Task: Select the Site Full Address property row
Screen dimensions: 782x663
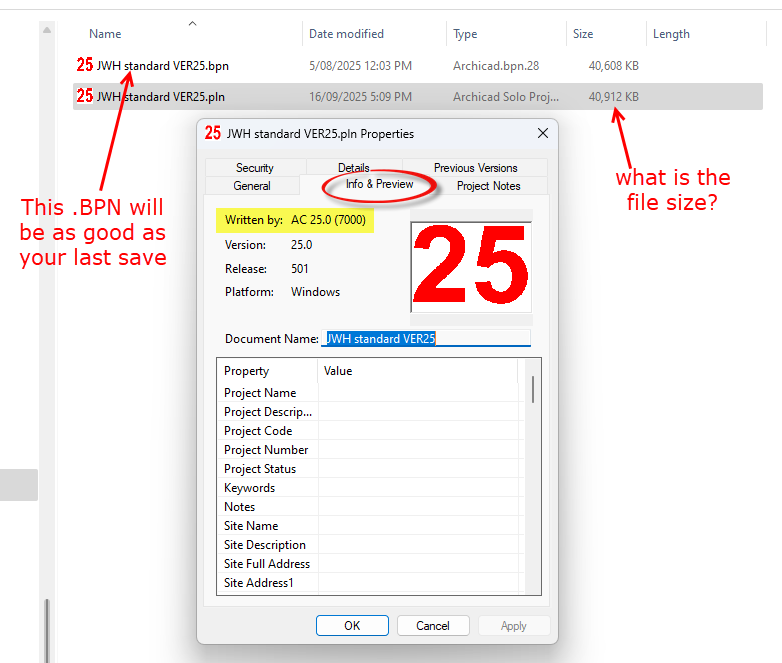Action: [x=370, y=563]
